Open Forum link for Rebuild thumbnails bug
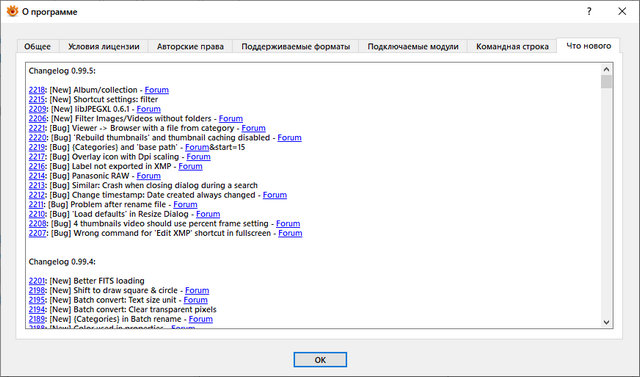Image resolution: width=640 pixels, height=377 pixels. [289, 137]
